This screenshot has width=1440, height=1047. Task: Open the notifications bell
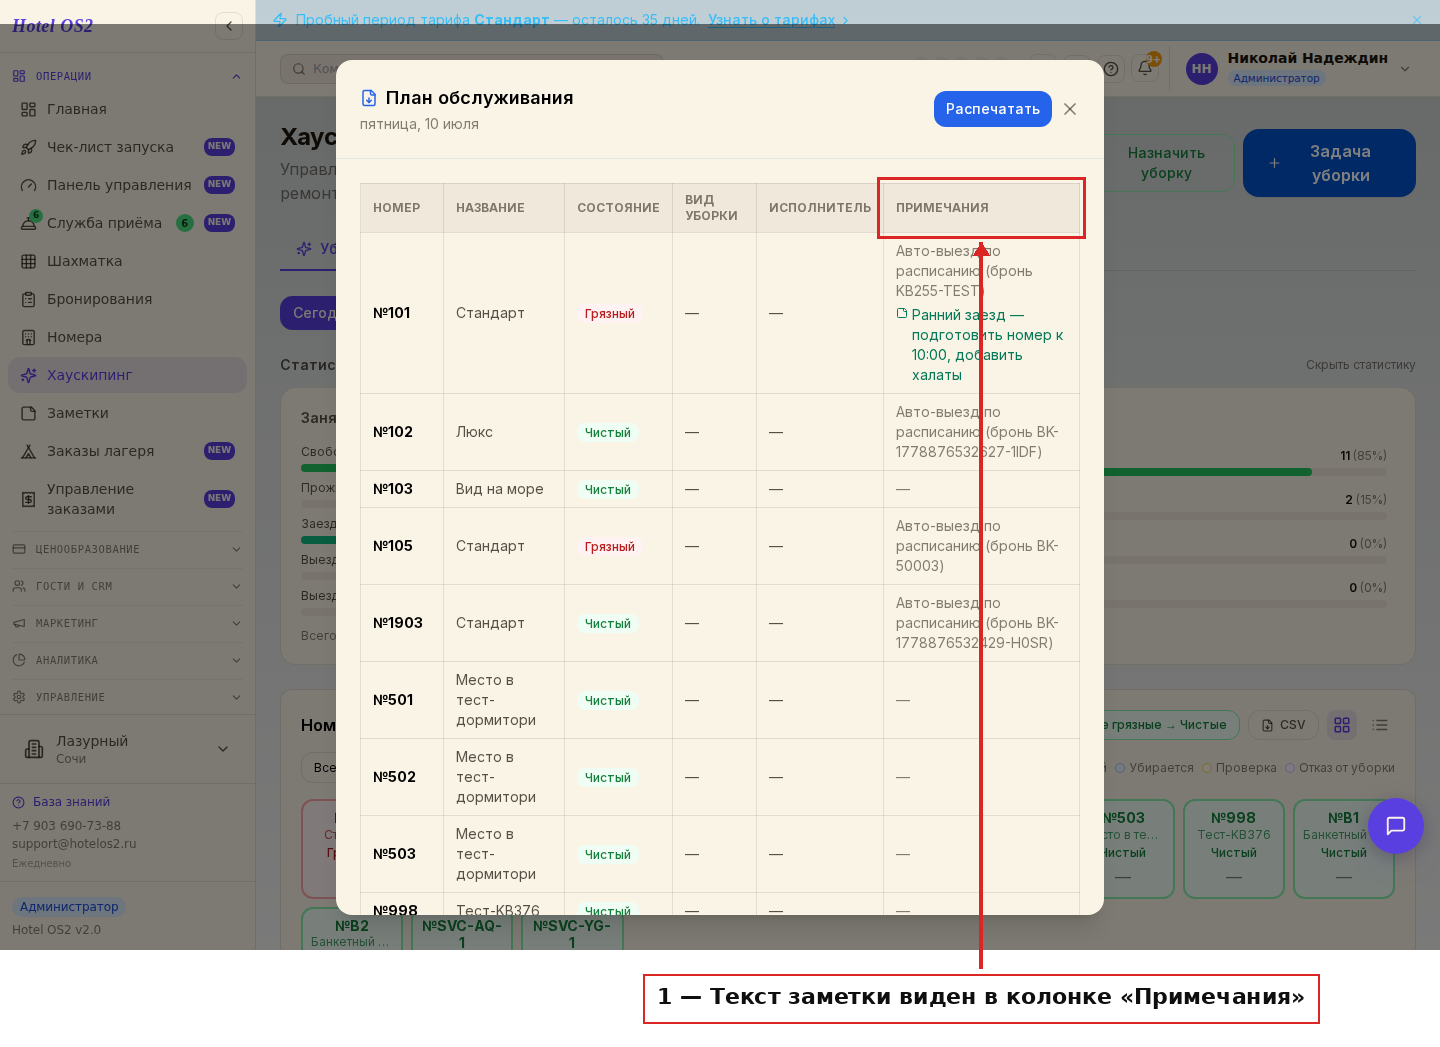(1146, 68)
